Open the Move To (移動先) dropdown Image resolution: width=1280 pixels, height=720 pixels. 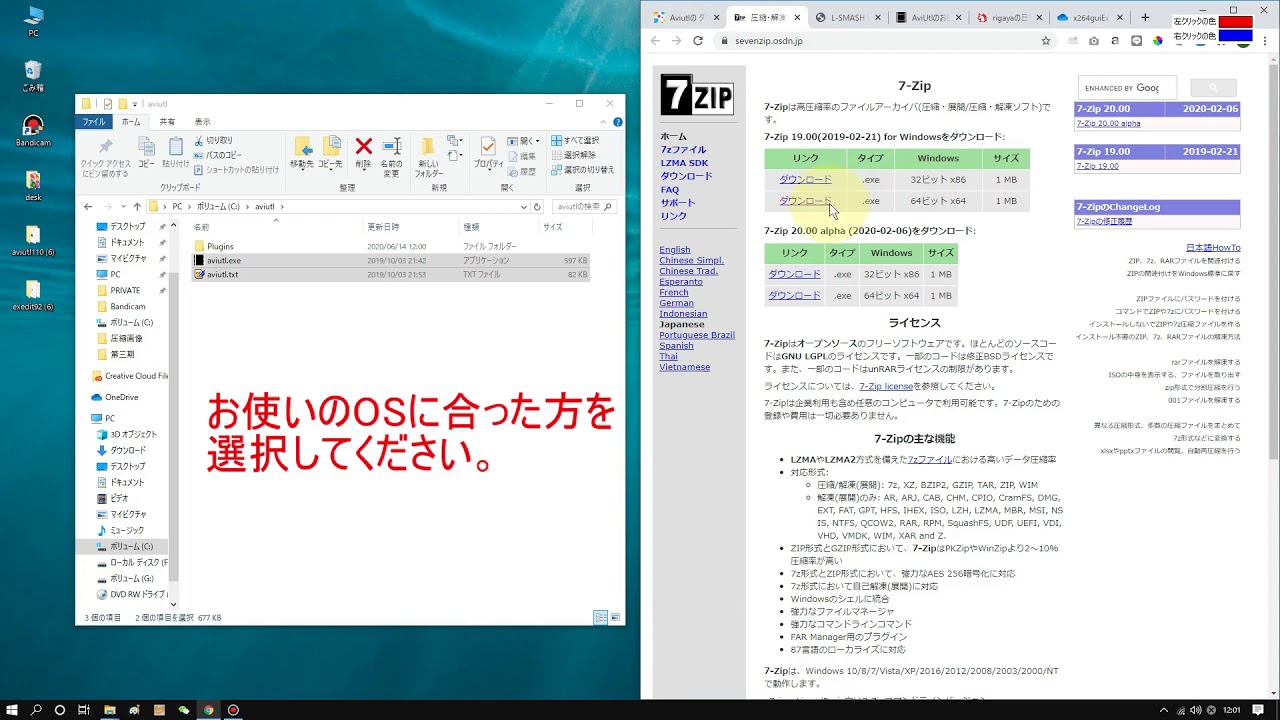click(x=301, y=153)
